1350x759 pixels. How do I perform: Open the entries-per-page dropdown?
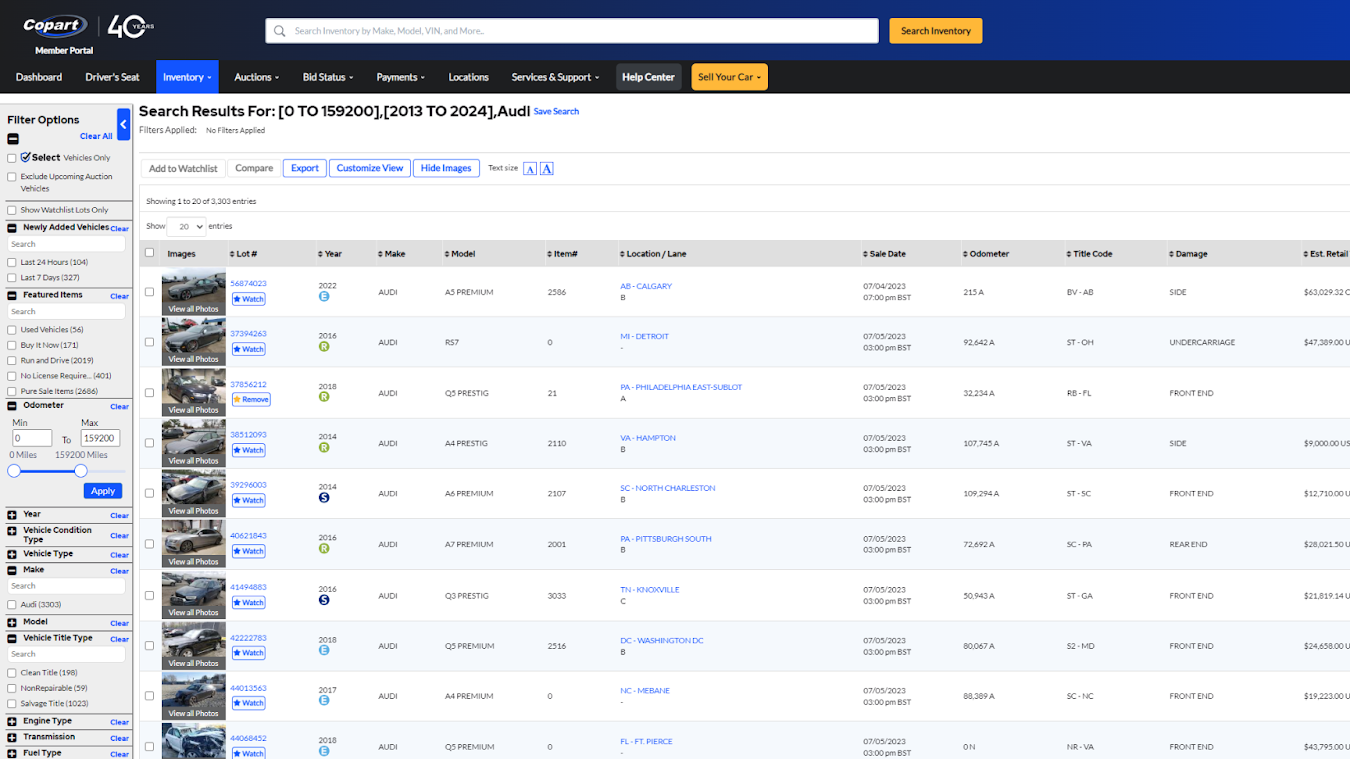pyautogui.click(x=186, y=227)
